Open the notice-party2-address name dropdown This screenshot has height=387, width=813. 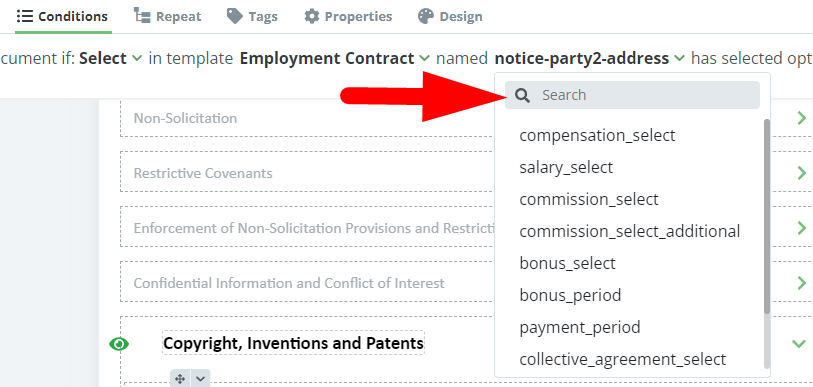[590, 59]
